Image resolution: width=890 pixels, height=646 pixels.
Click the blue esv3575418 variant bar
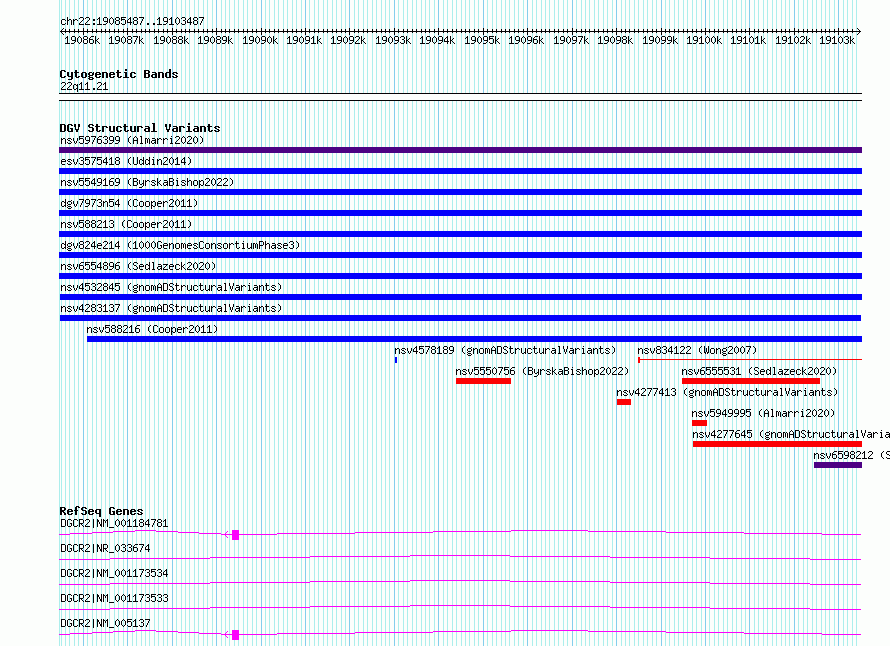[460, 171]
